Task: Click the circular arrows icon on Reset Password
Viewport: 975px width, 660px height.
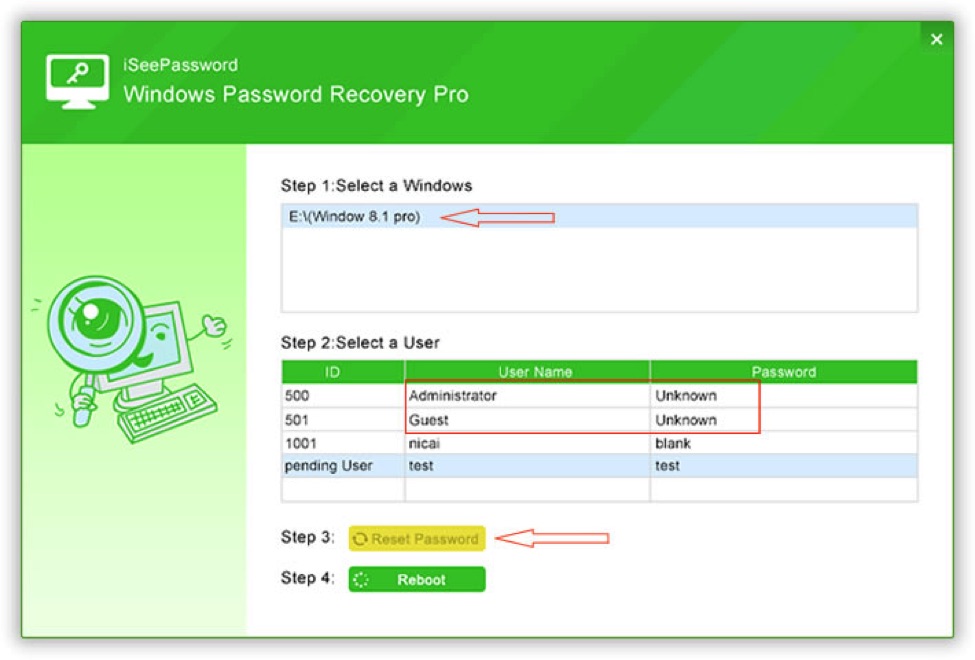Action: click(x=360, y=539)
